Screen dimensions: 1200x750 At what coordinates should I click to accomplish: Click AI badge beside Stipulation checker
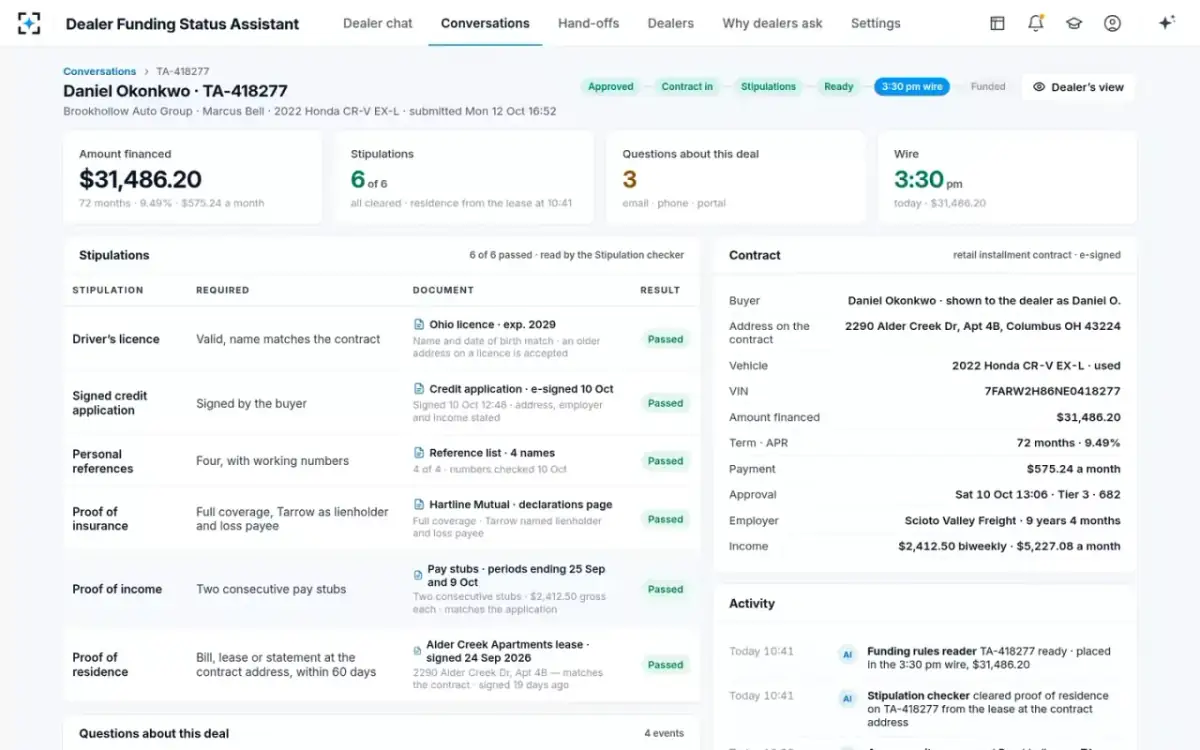(847, 699)
